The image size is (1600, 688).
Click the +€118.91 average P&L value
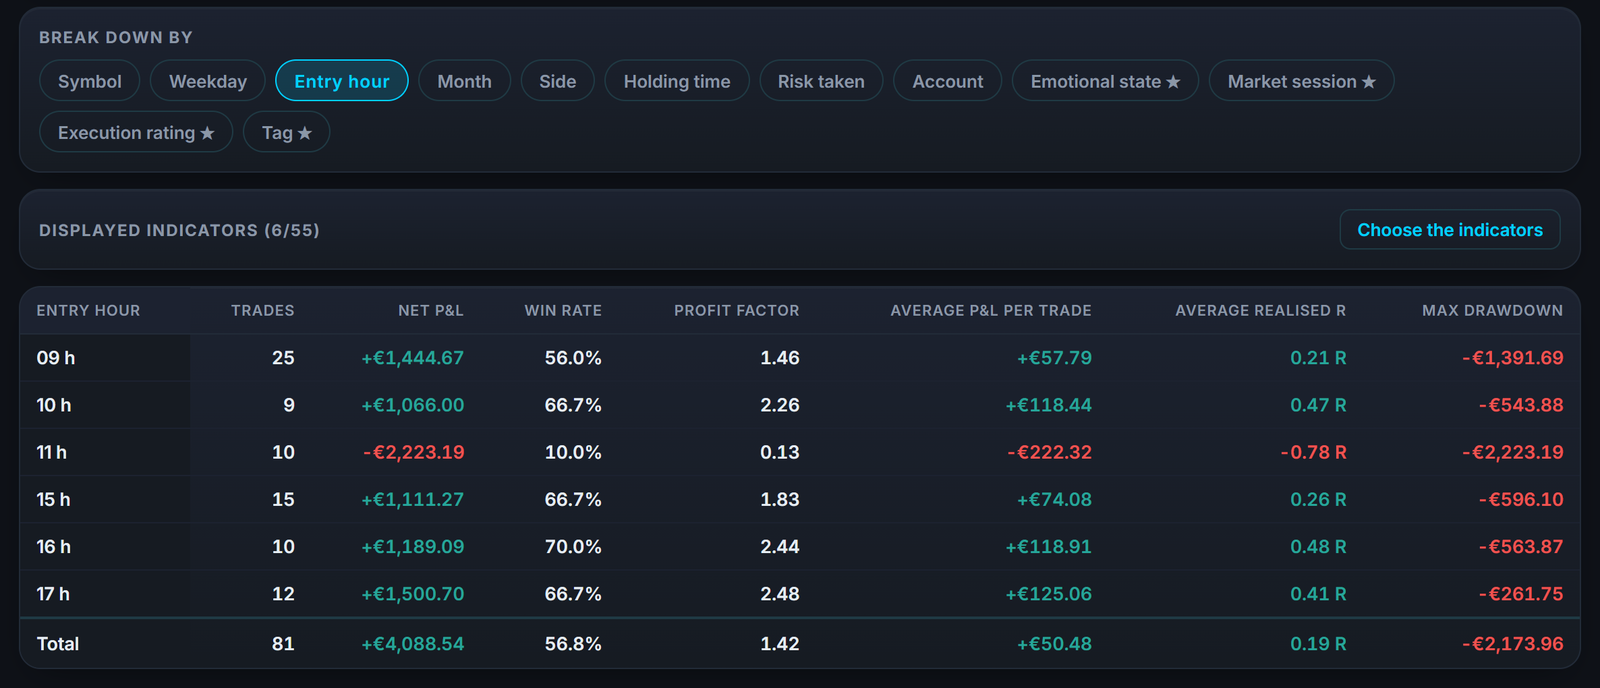(x=1049, y=547)
